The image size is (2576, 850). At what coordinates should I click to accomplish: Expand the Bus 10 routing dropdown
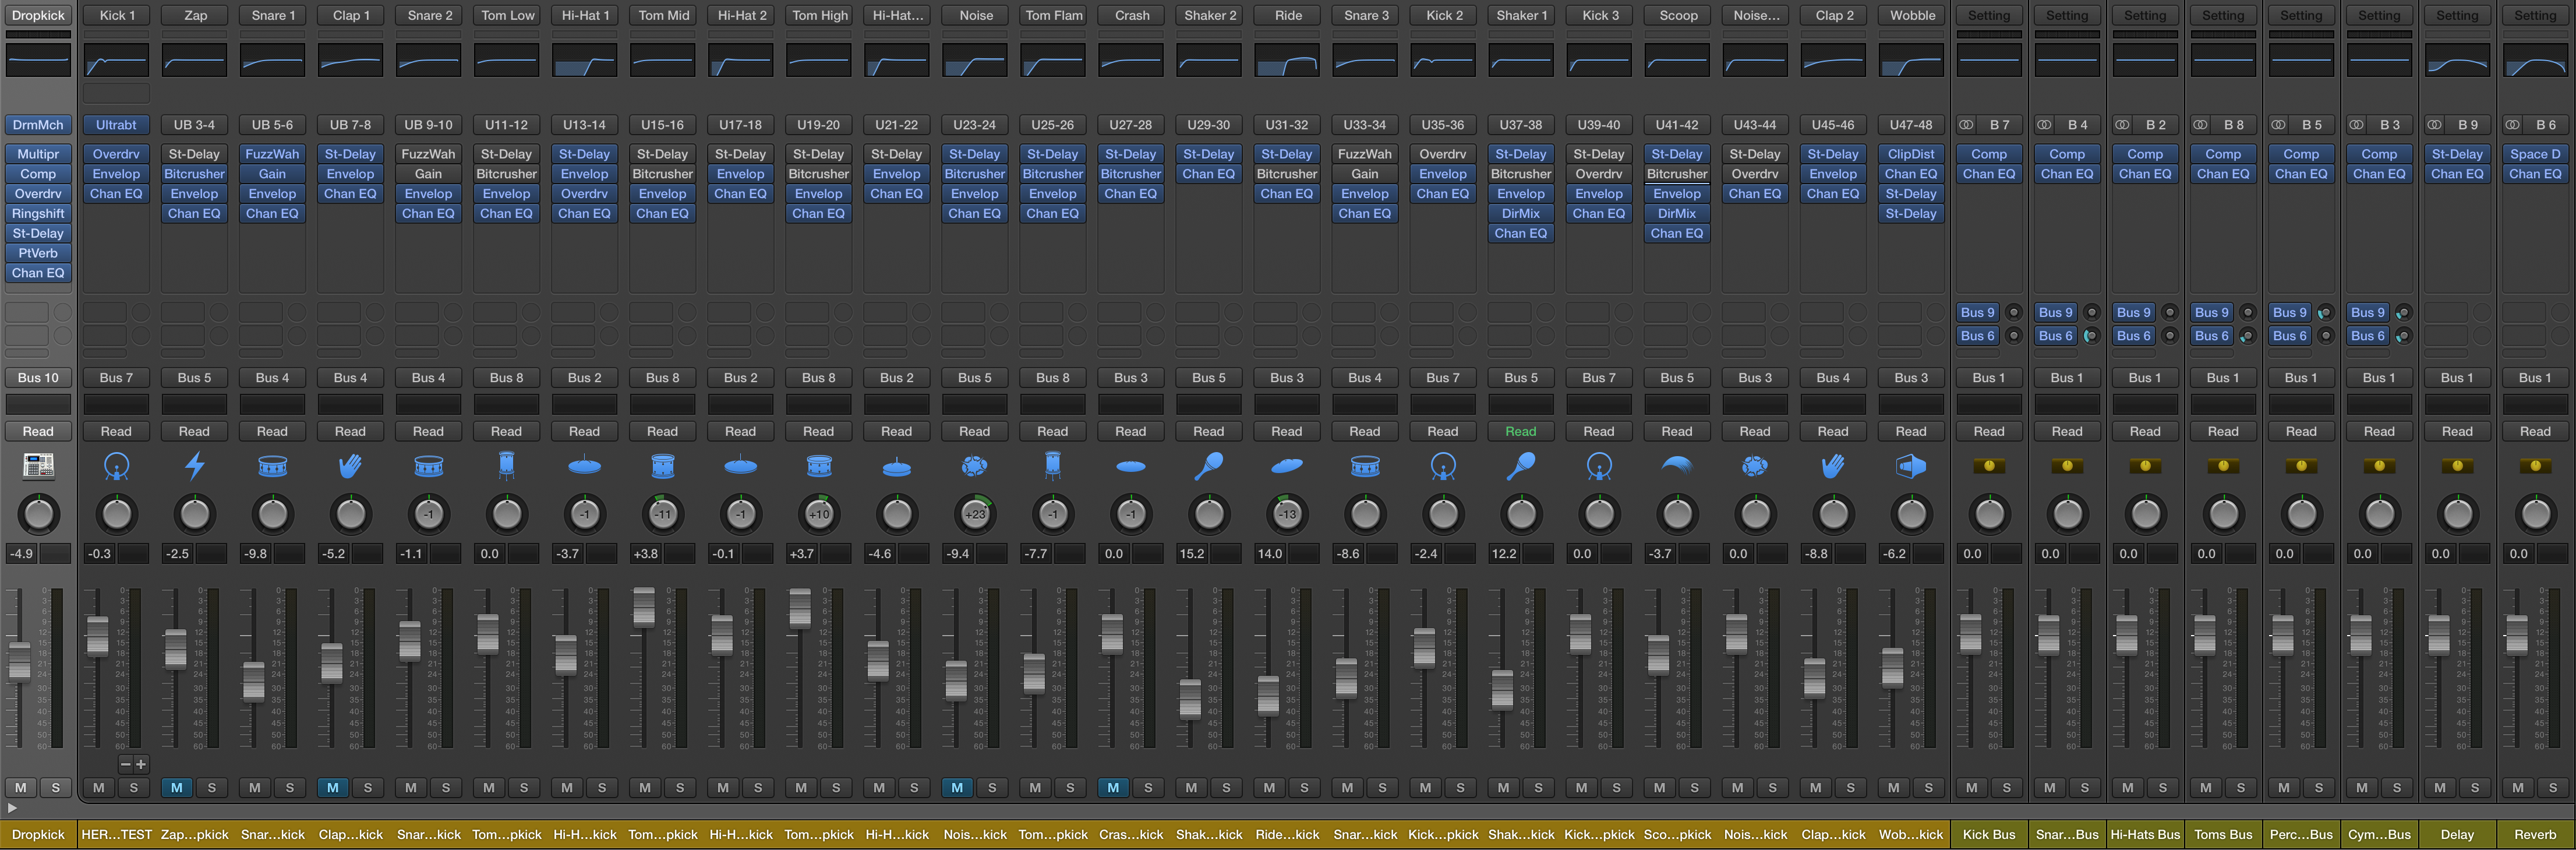coord(36,376)
